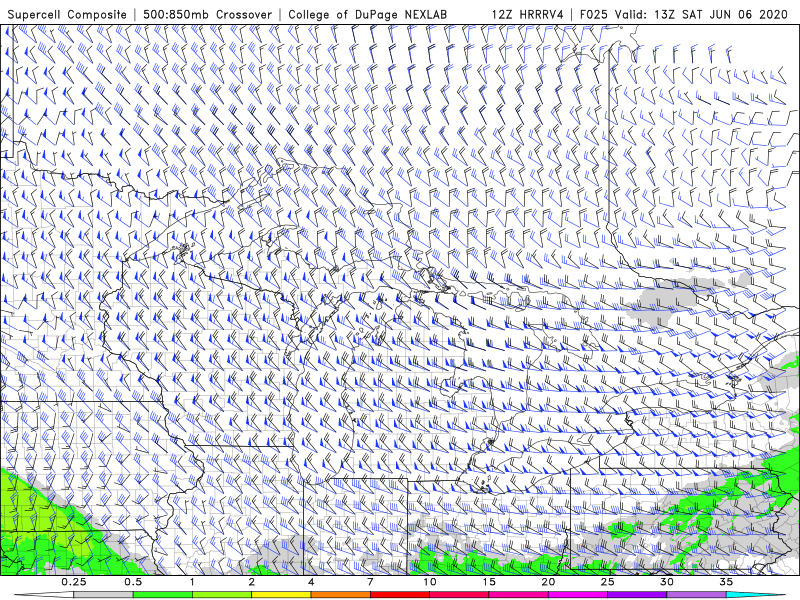The image size is (800, 600).
Task: Click 'F025 Valid: 13Z SAT JUN 06 2020' text
Action: tap(683, 14)
